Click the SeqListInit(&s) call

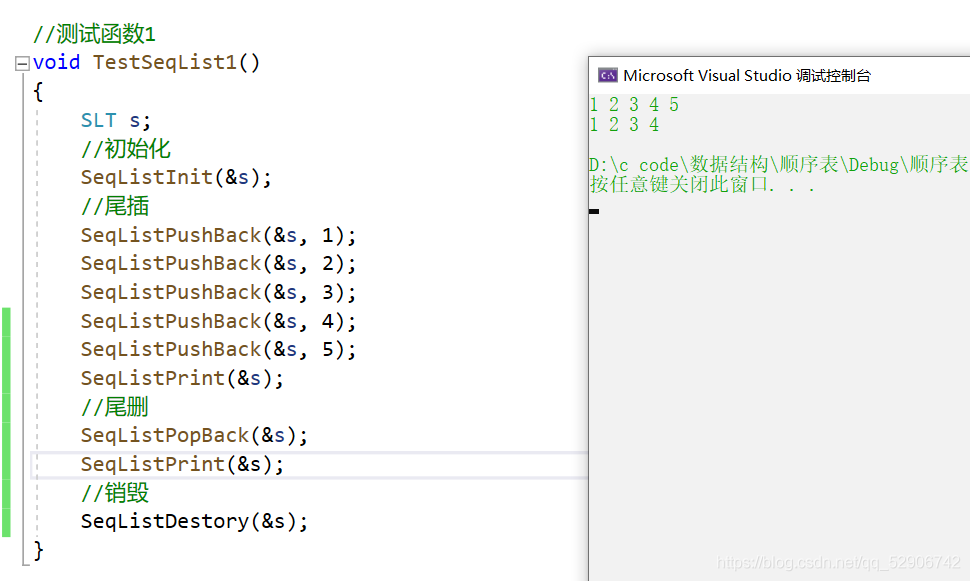pyautogui.click(x=176, y=178)
